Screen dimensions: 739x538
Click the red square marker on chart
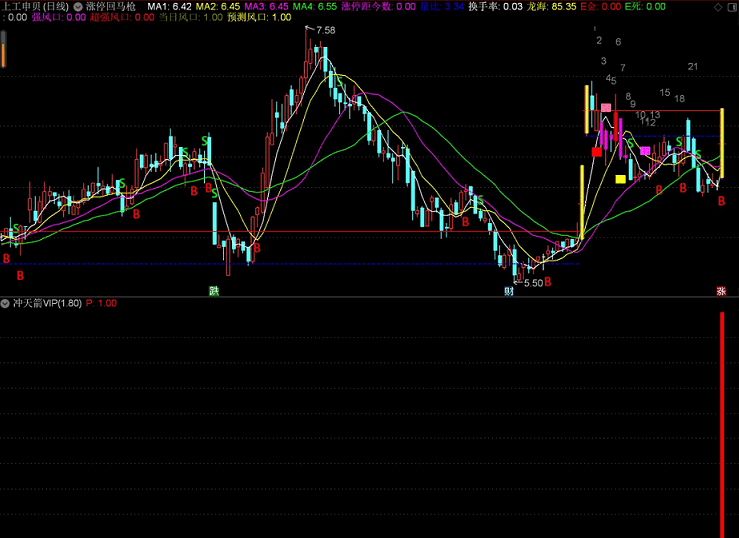point(597,152)
